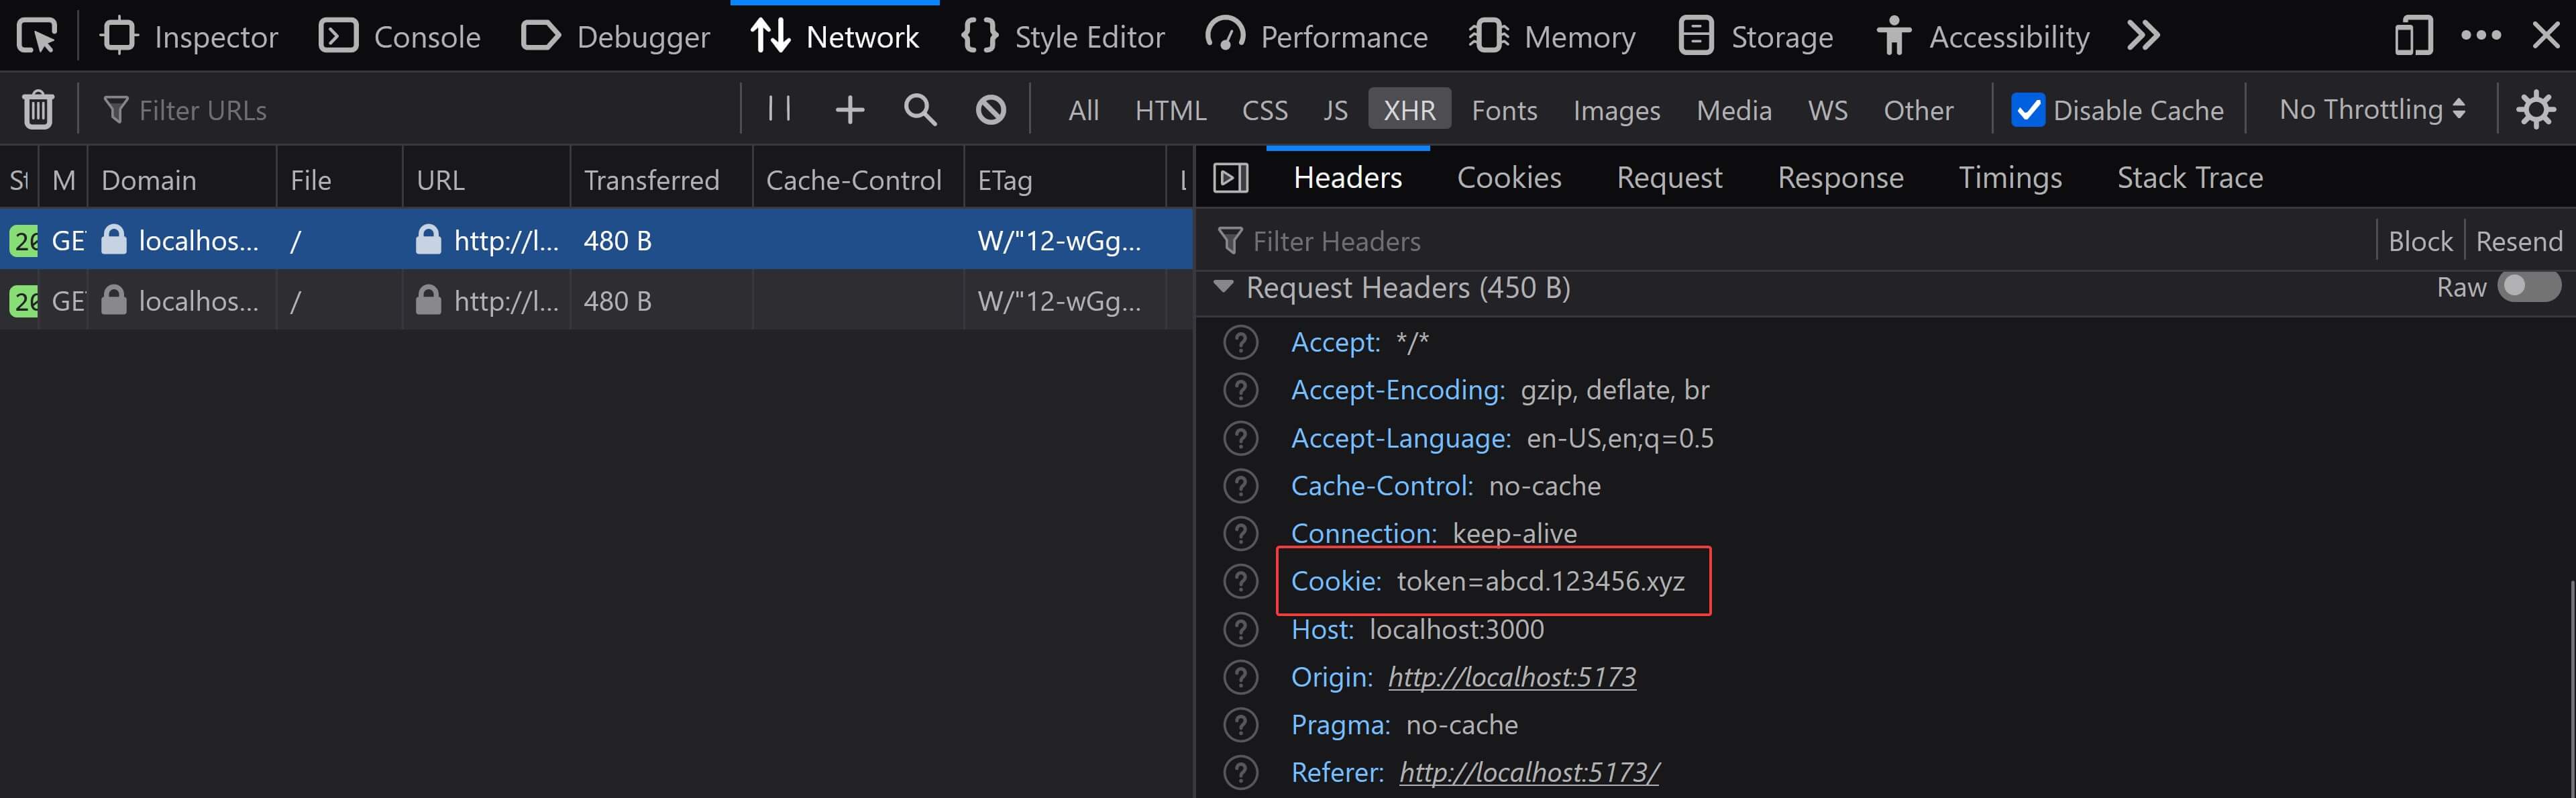
Task: Follow the Referer http://localhost:5173/ link
Action: (1529, 772)
